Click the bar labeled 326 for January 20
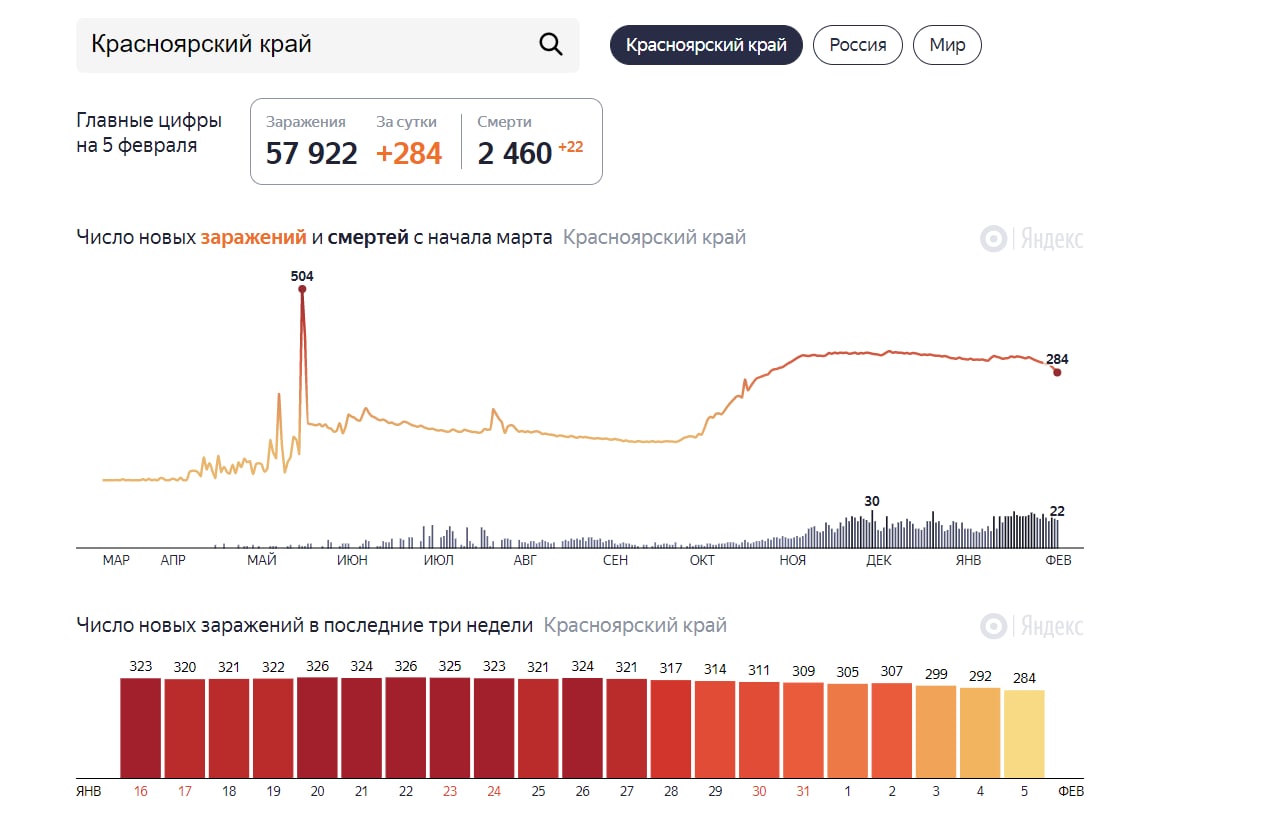Viewport: 1269px width, 820px height. pos(317,728)
